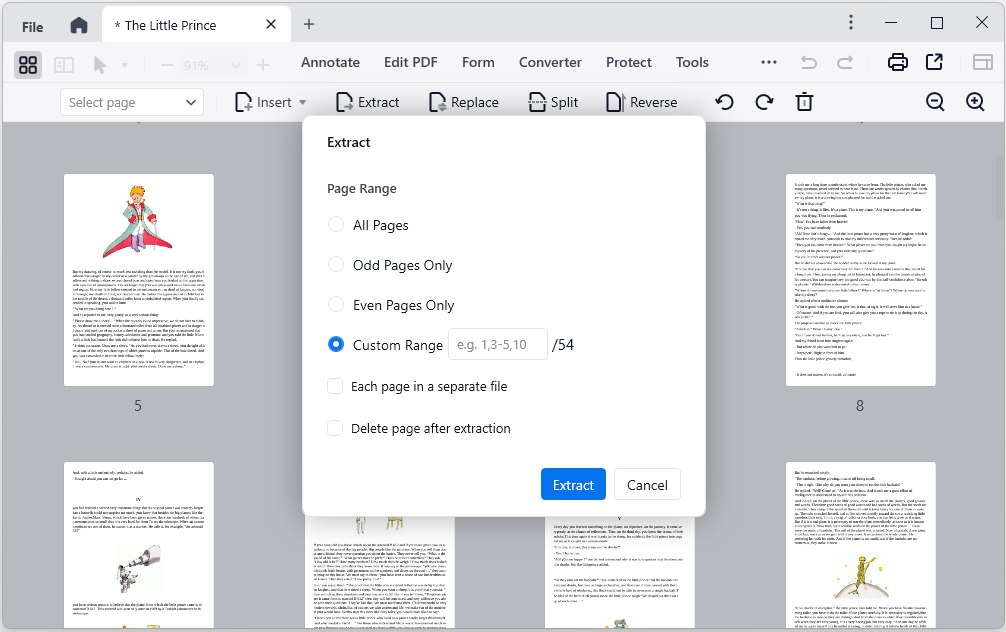Screen dimensions: 1006x632
Task: Open thumbnail grid view icon
Action: (28, 64)
